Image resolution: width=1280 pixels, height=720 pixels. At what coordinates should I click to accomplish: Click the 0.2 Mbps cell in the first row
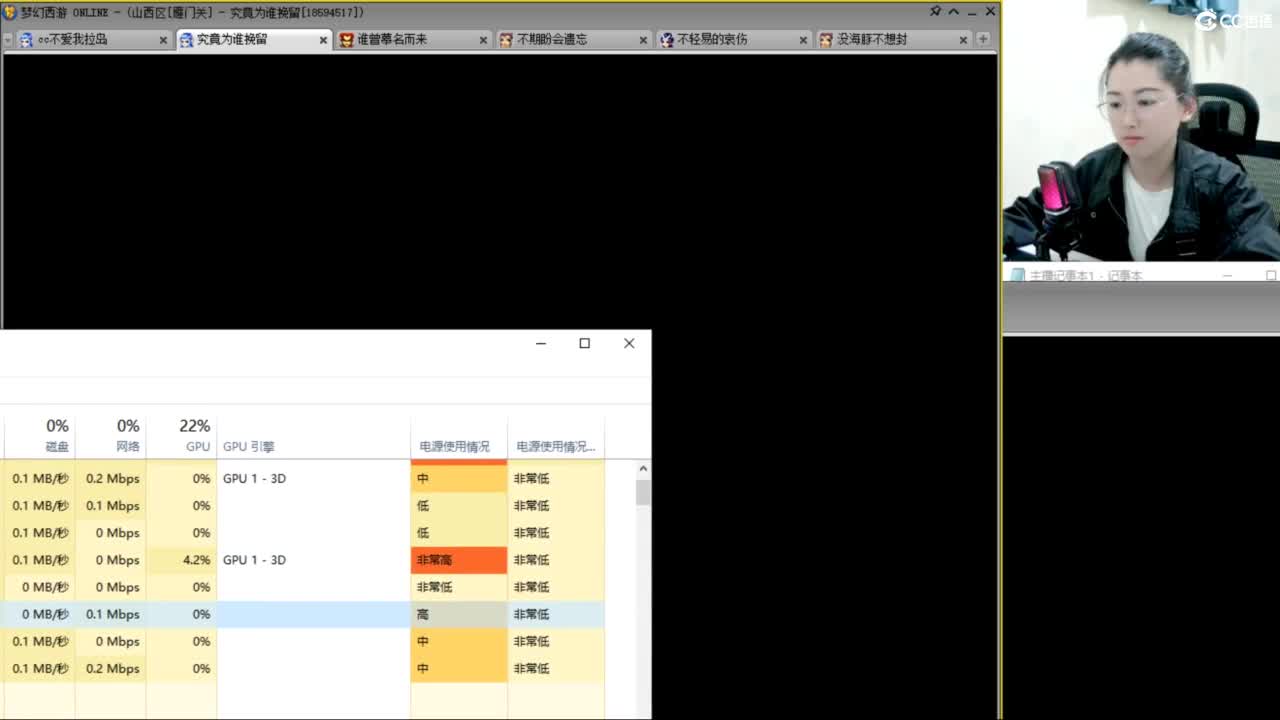pyautogui.click(x=110, y=478)
